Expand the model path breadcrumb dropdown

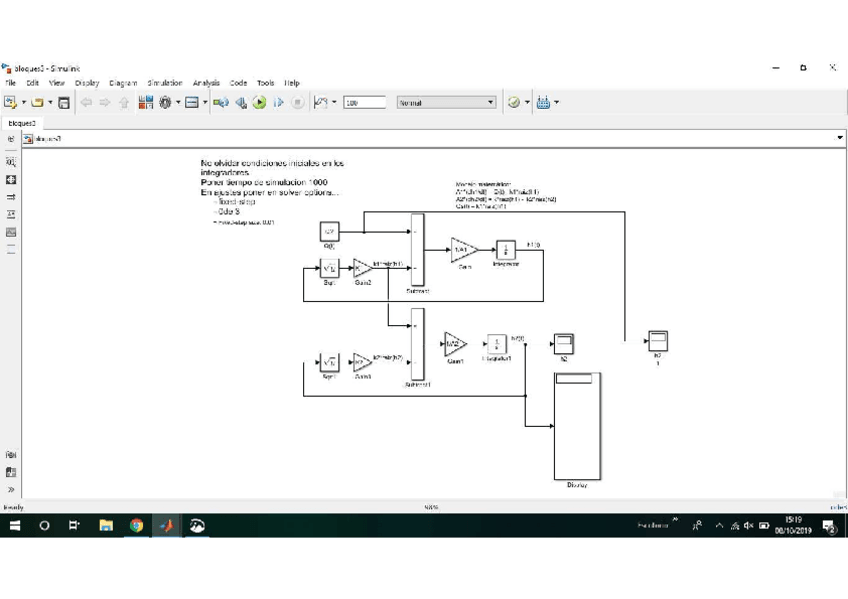[x=839, y=138]
